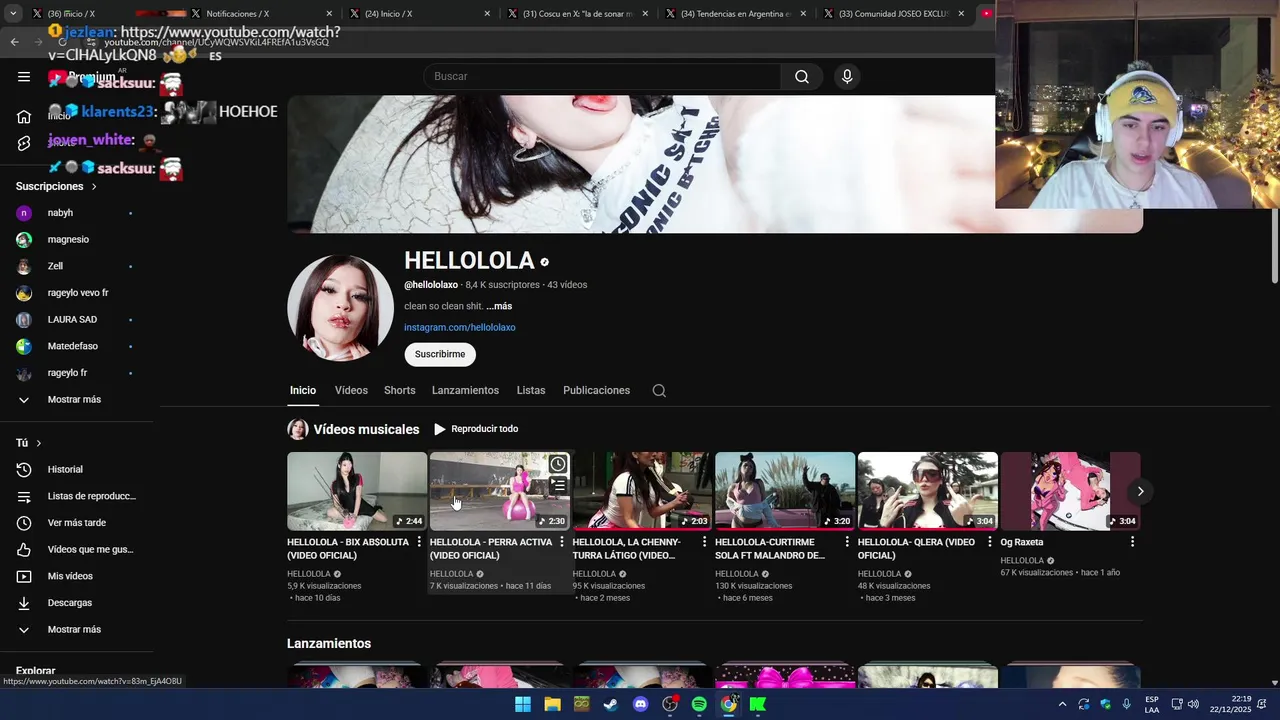
Task: Expand channel description with ...más
Action: pyautogui.click(x=499, y=306)
